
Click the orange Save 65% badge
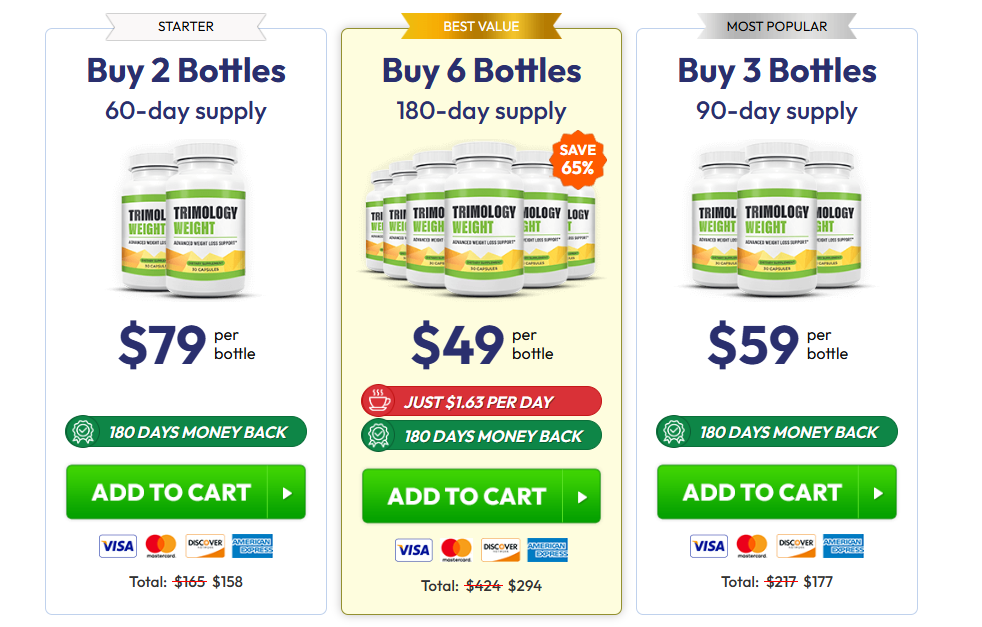578,159
